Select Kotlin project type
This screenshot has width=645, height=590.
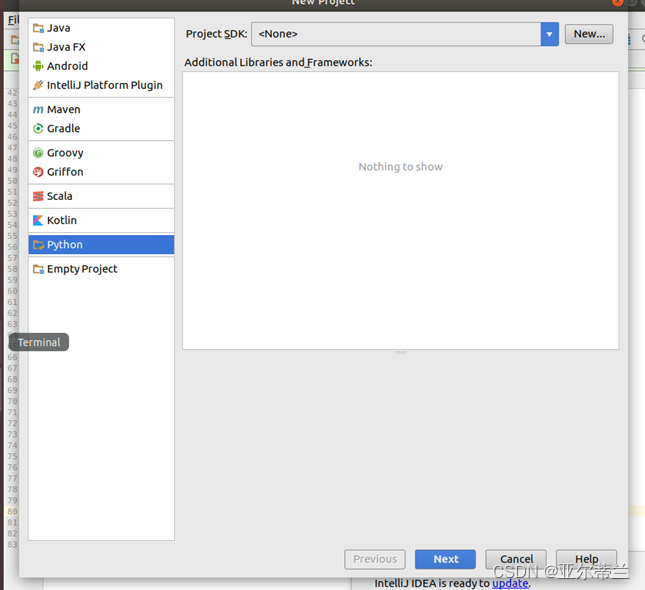coord(101,221)
